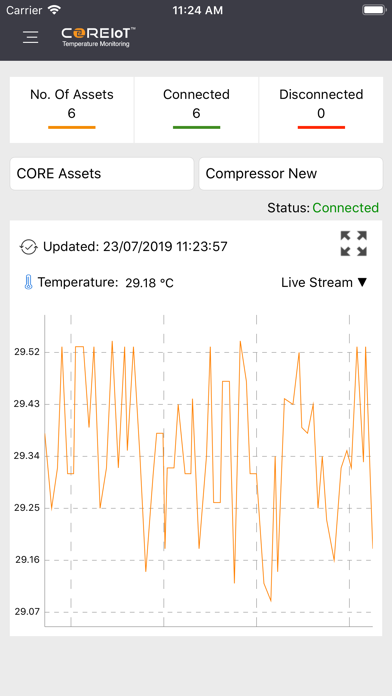392x696 pixels.
Task: Tap the battery status bar icon
Action: (x=374, y=10)
